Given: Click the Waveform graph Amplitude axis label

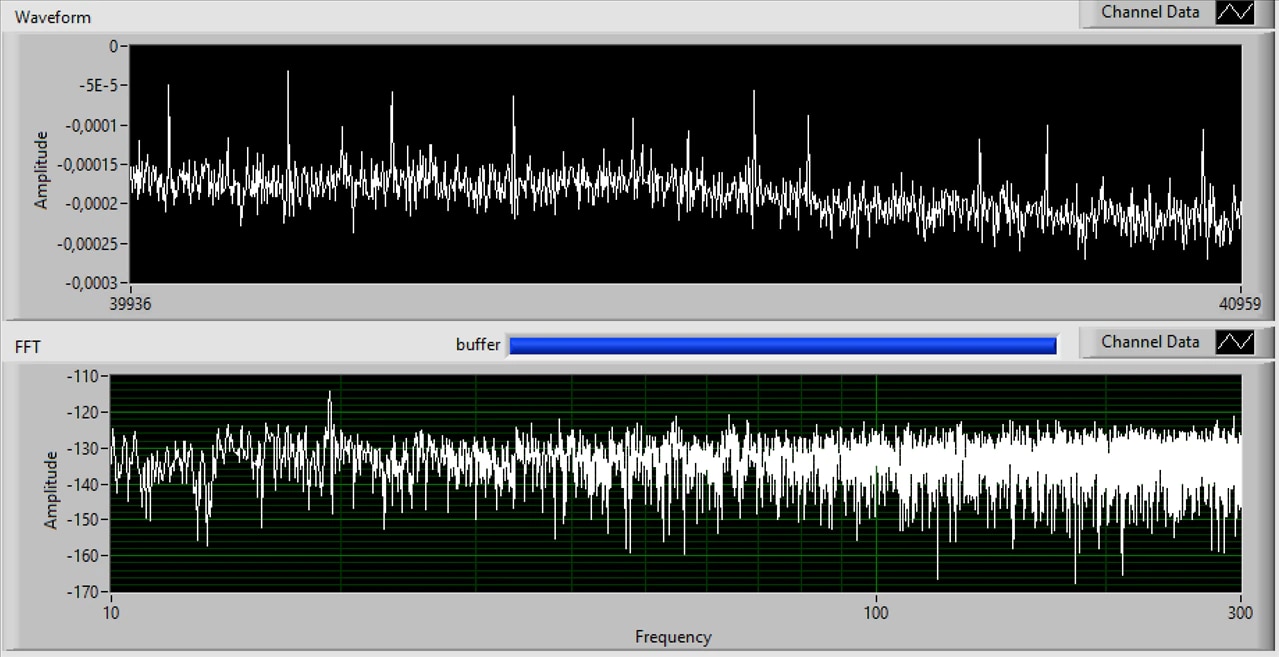Looking at the screenshot, I should 41,169.
